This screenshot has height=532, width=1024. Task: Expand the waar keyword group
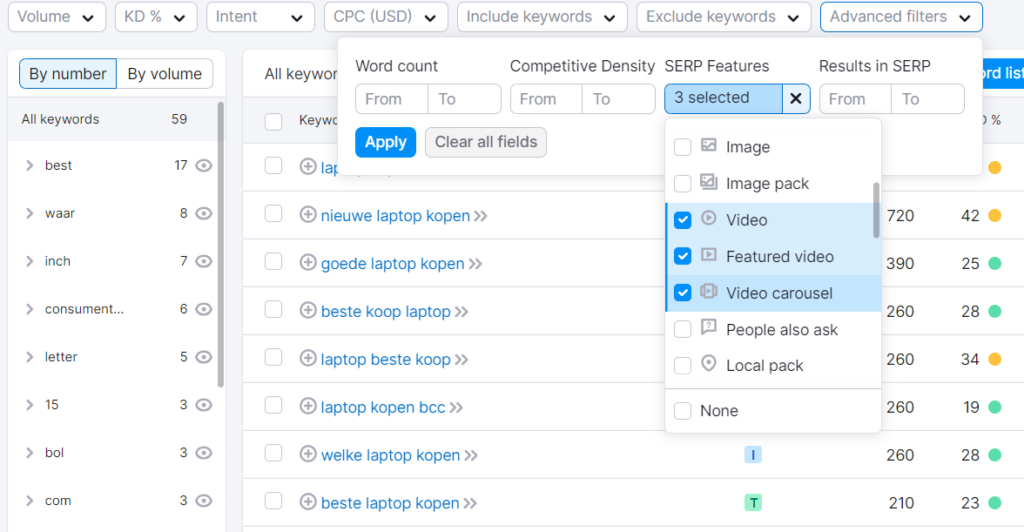pos(30,214)
